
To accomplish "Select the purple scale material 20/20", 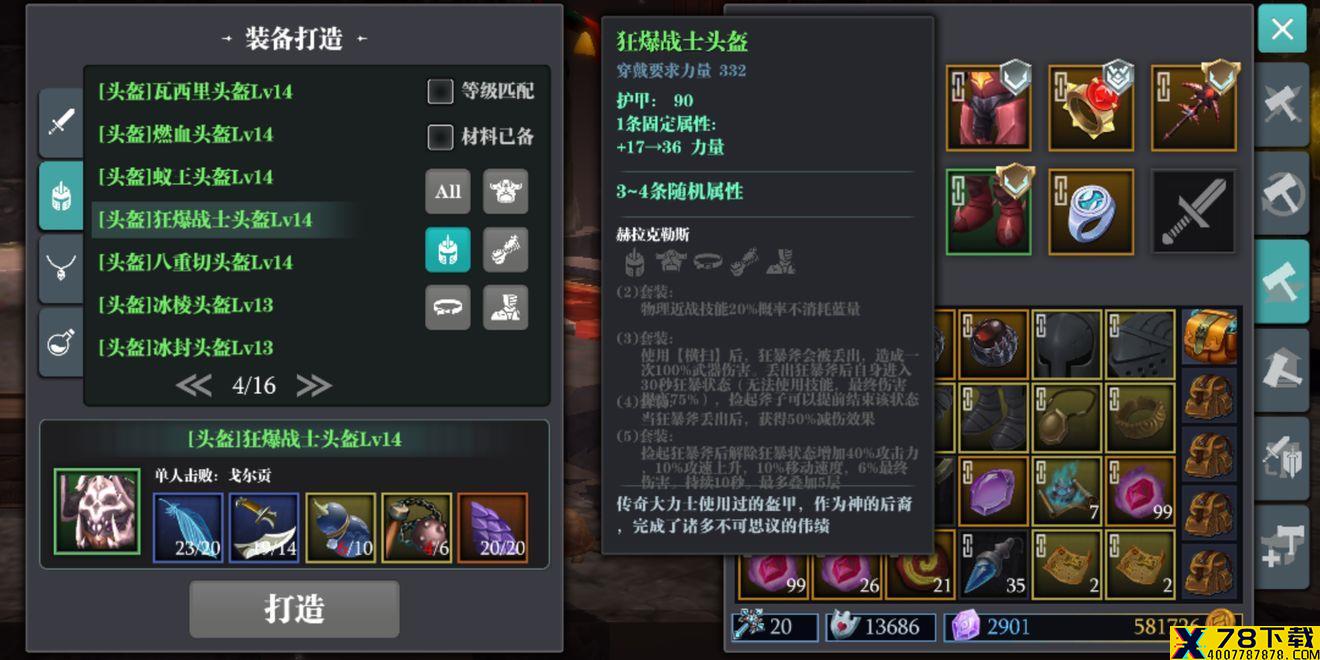I will [493, 528].
